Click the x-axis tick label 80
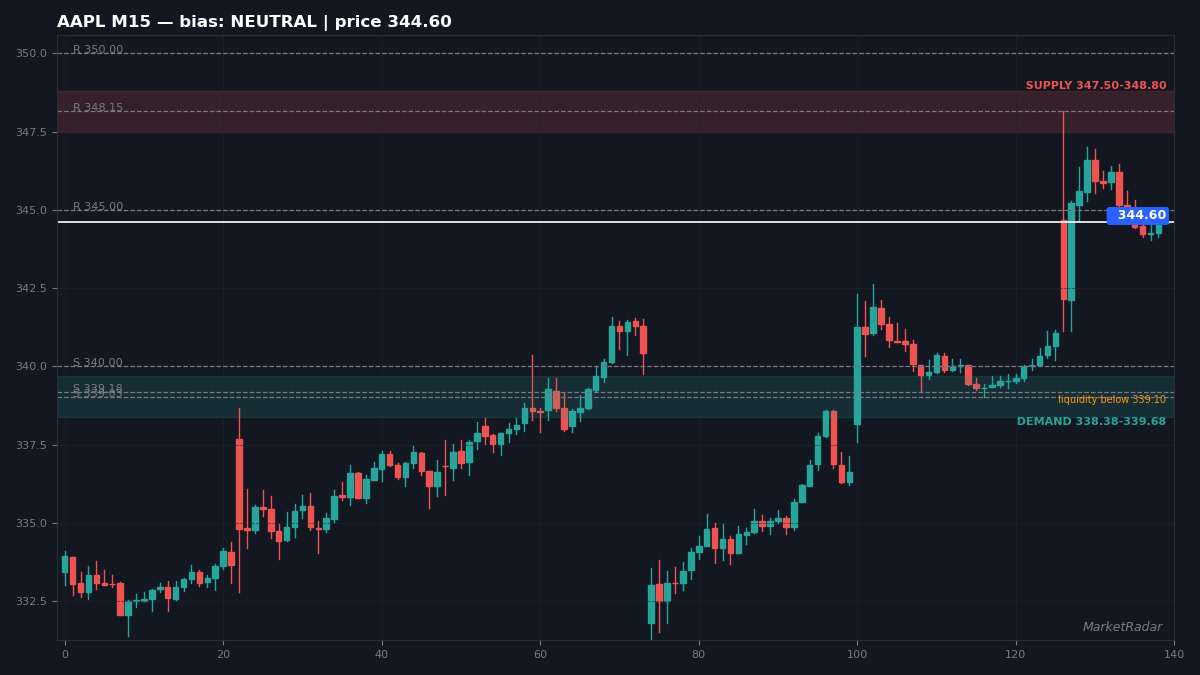 [698, 655]
